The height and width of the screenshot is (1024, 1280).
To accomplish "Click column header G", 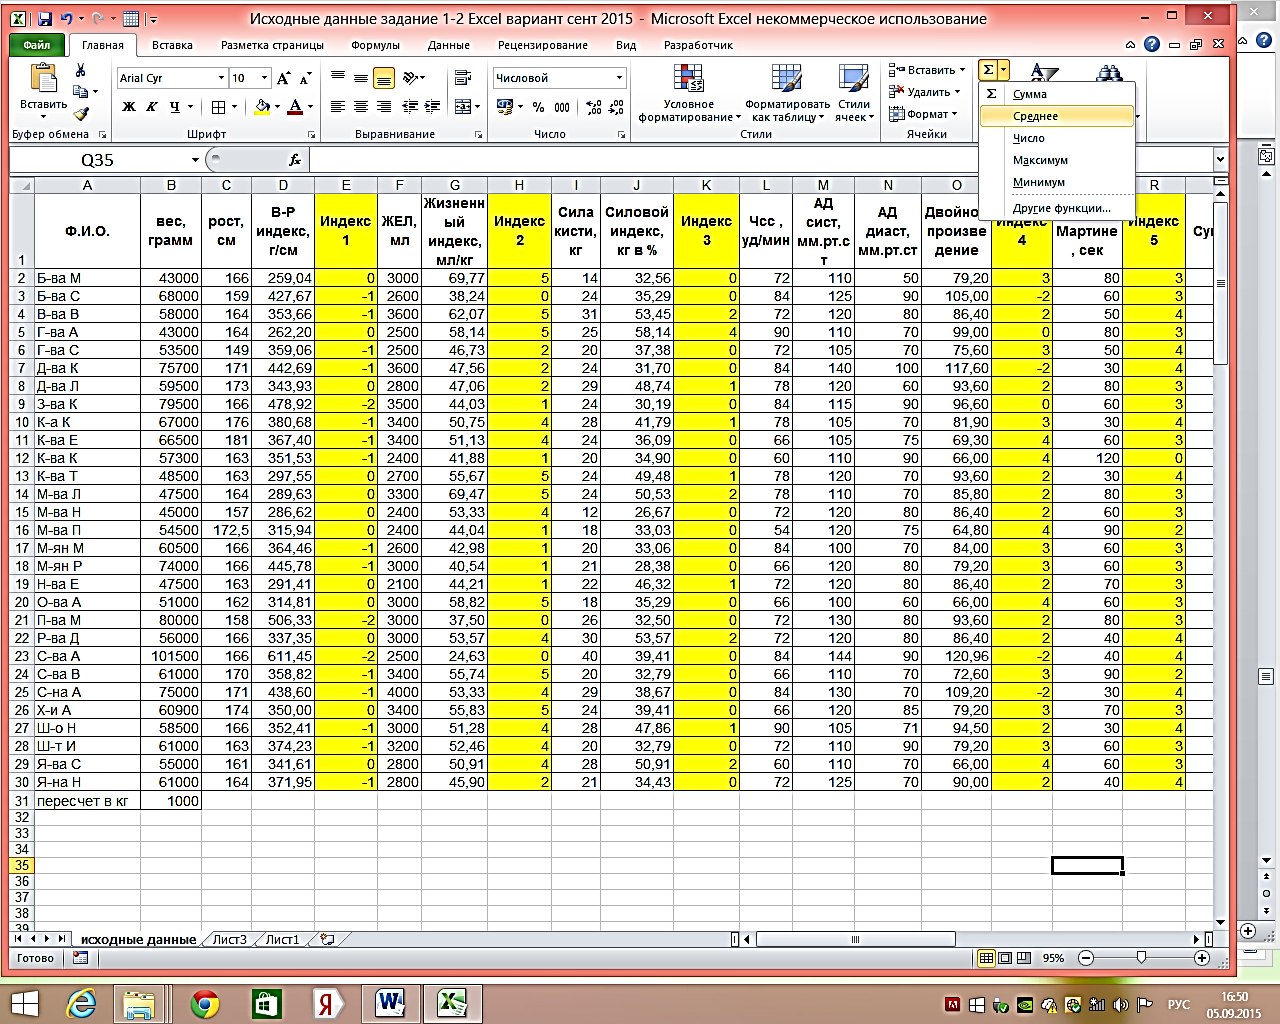I will (455, 185).
